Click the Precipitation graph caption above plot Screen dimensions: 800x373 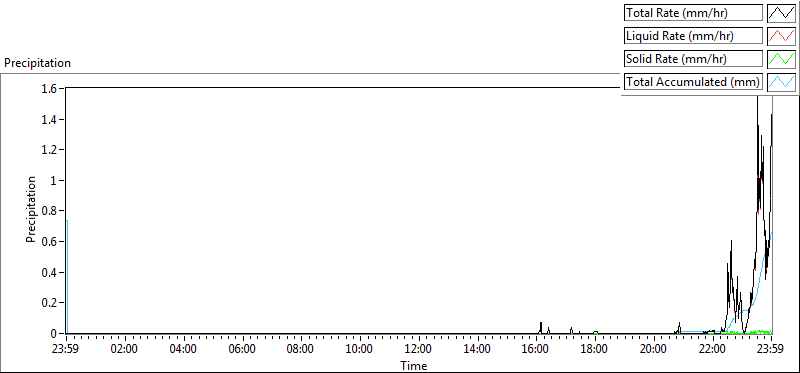(x=37, y=63)
